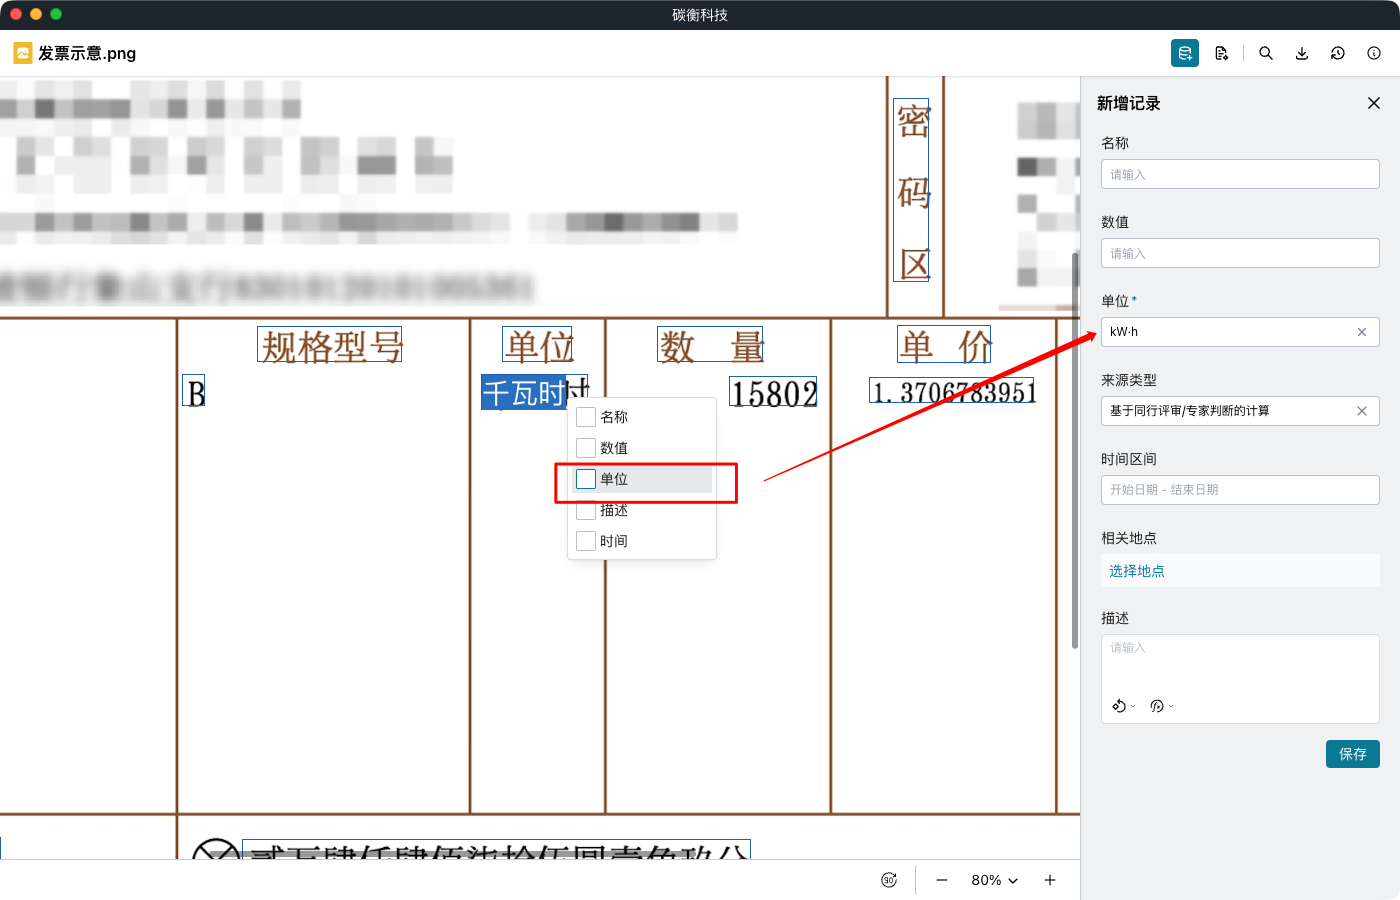Open the 80% zoom level dropdown
The height and width of the screenshot is (900, 1400).
click(993, 880)
